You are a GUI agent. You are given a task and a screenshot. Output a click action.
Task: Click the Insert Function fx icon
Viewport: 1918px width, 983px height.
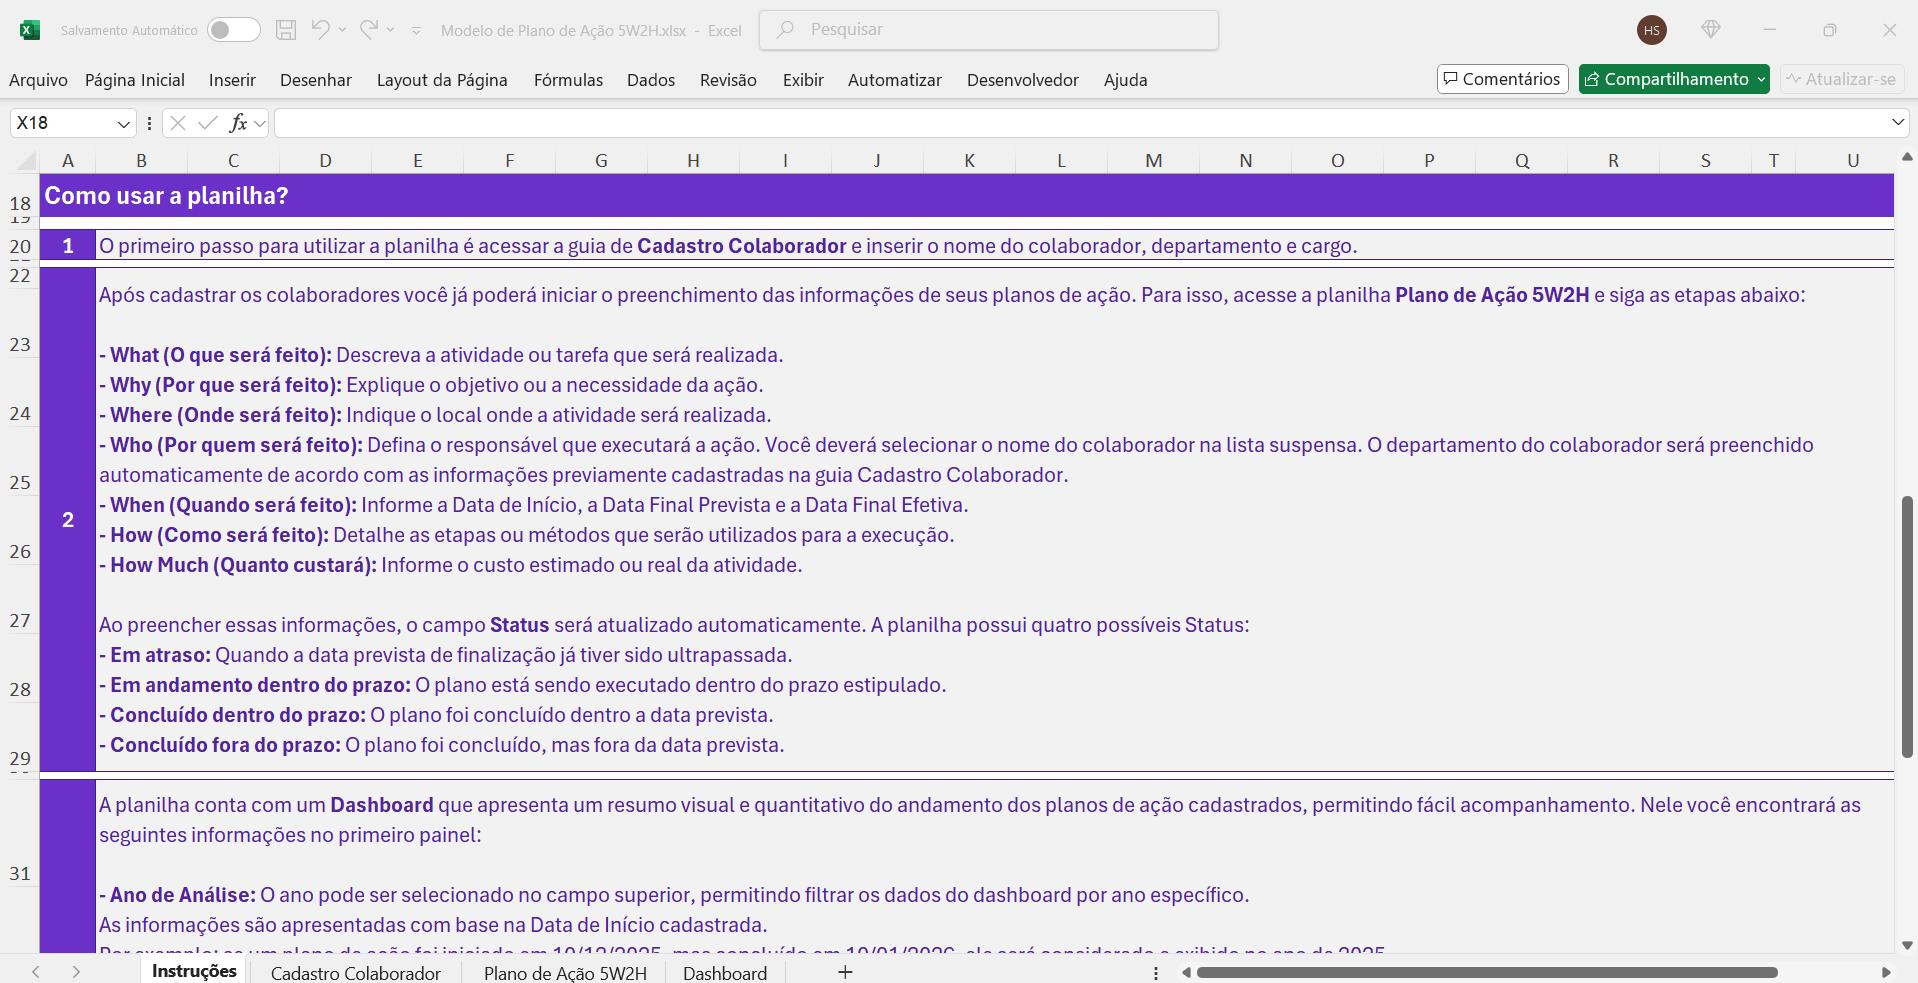pos(238,123)
